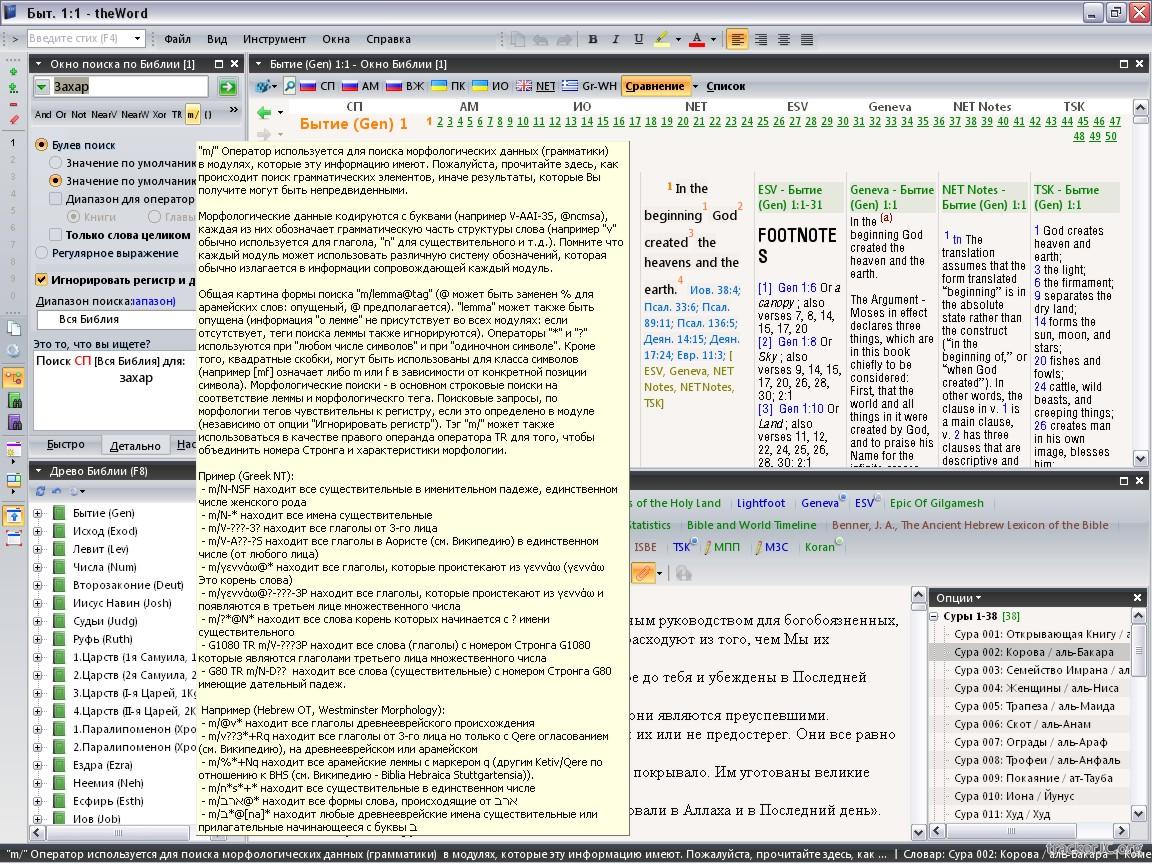Select the Булев поиск radio button
This screenshot has height=864, width=1152.
click(41, 145)
